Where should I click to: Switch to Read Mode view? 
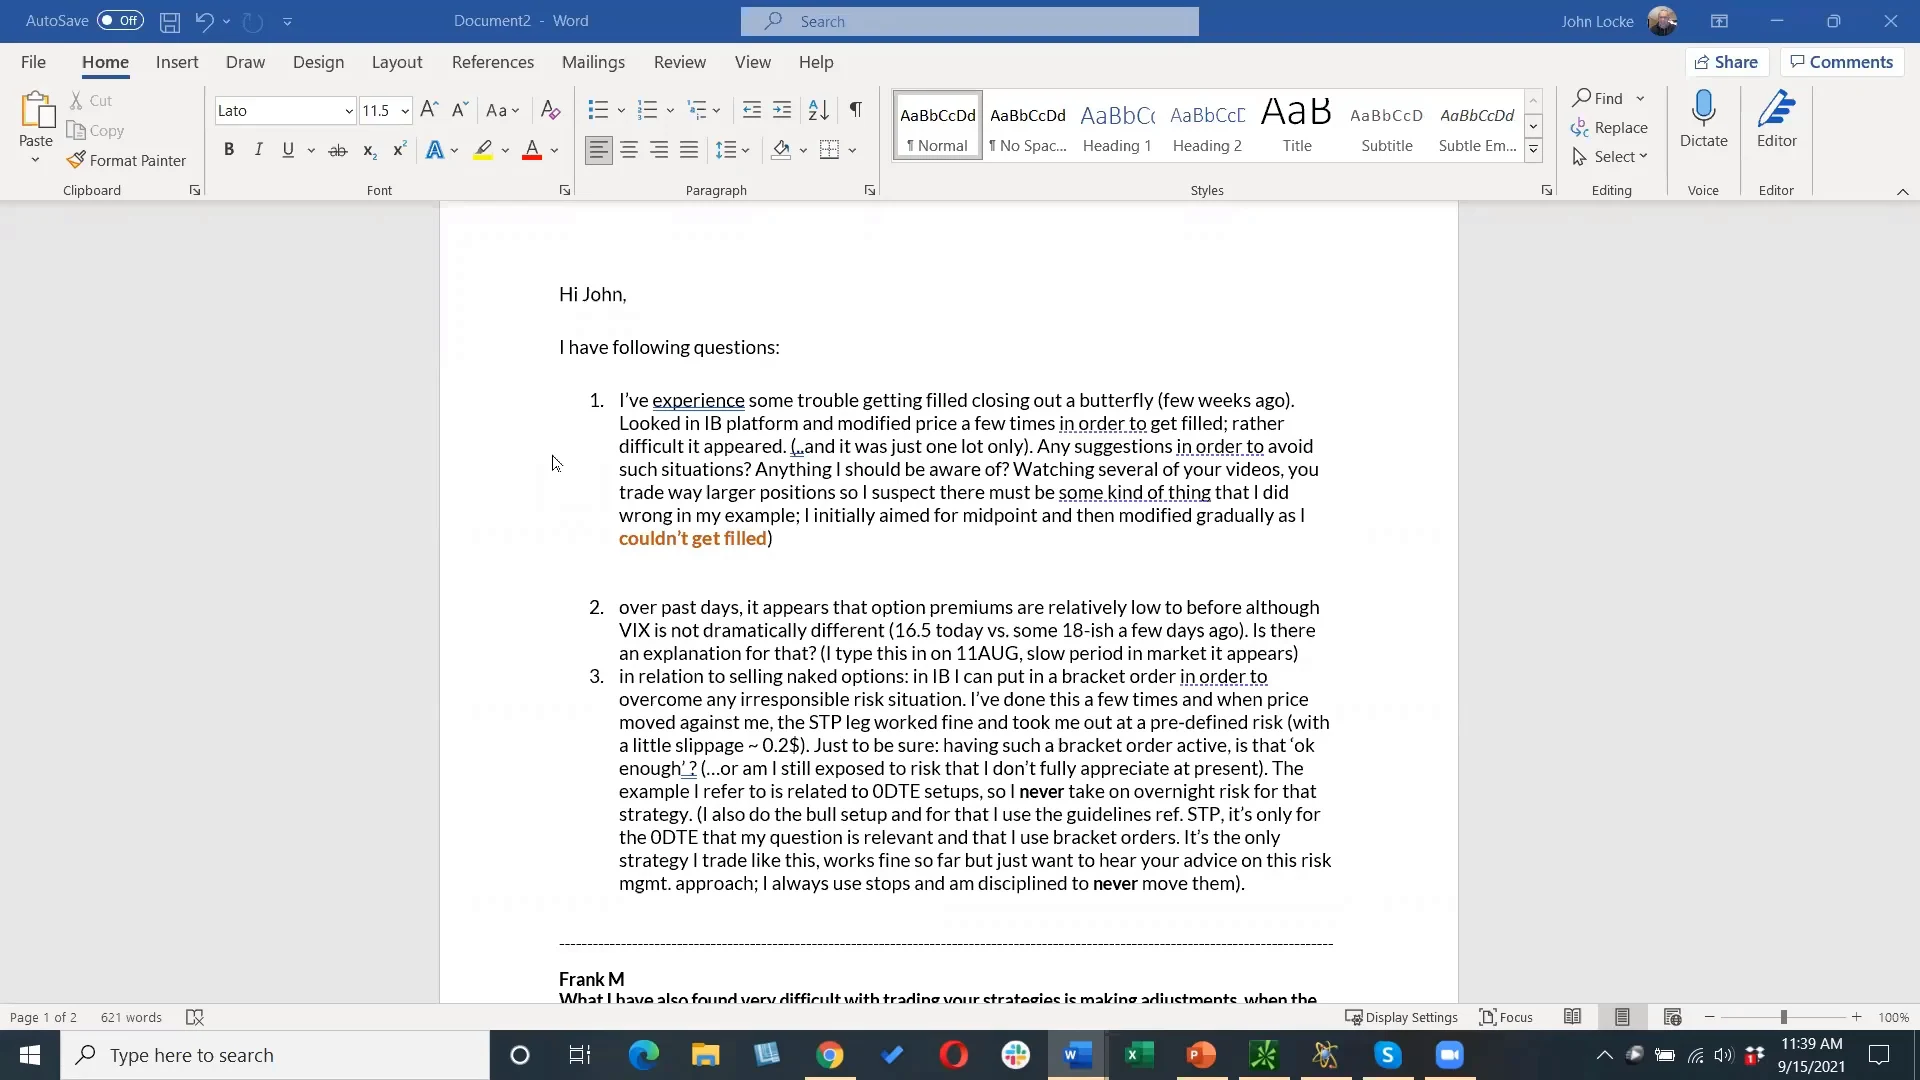(1572, 1017)
